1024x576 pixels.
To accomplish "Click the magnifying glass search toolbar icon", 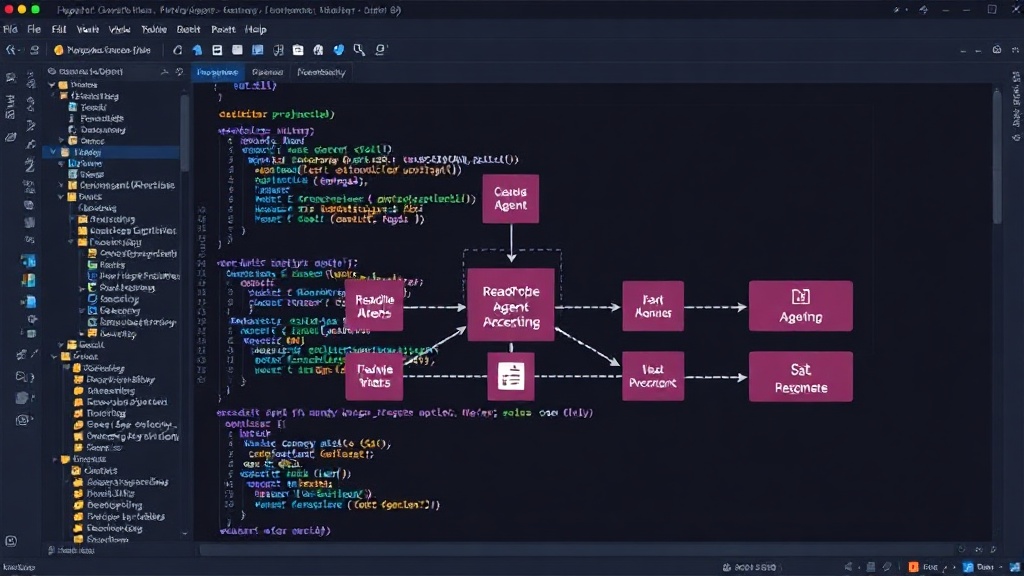I will pos(359,50).
